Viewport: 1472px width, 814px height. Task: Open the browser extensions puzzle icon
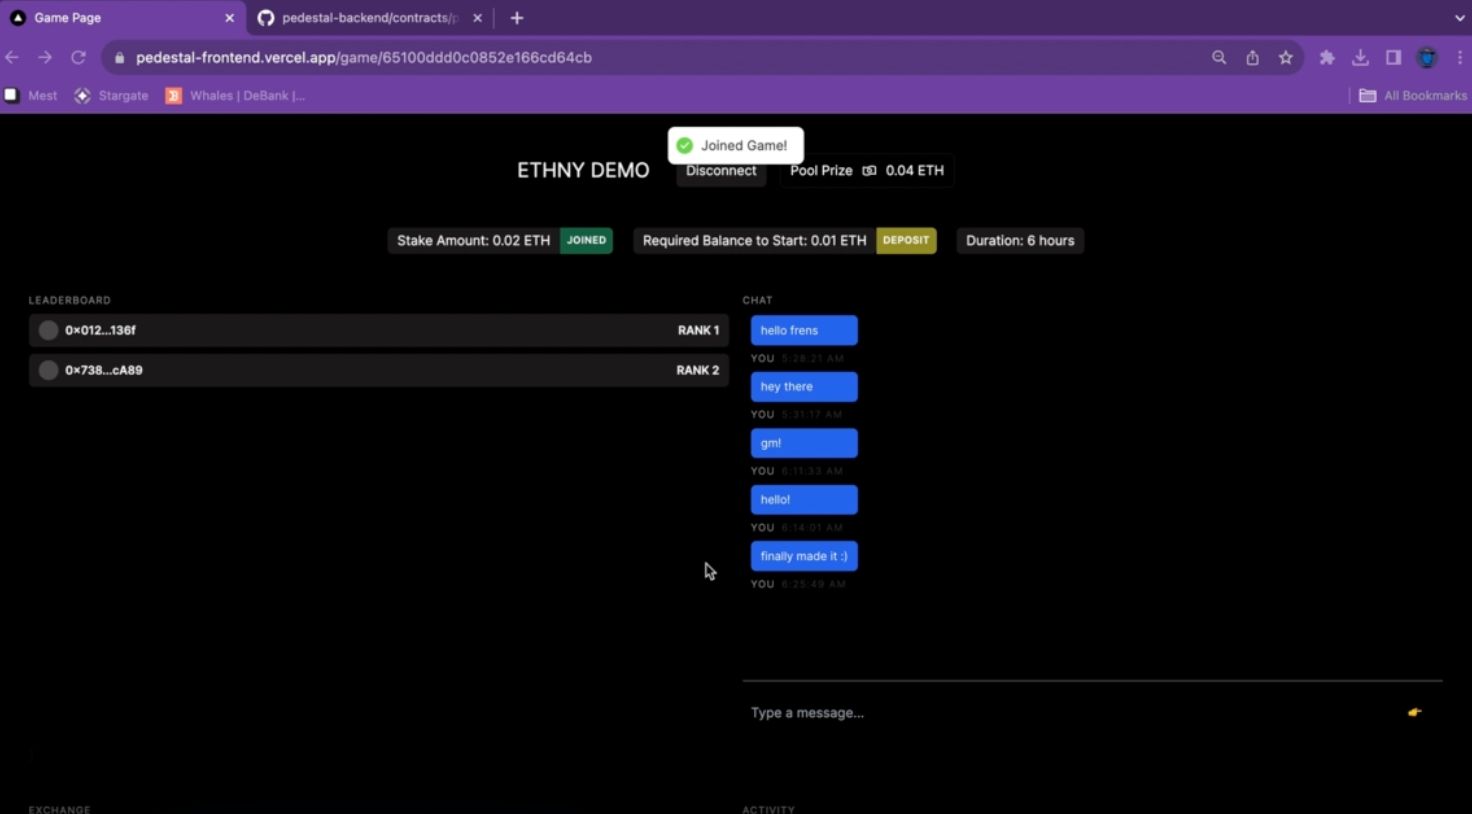(x=1327, y=58)
